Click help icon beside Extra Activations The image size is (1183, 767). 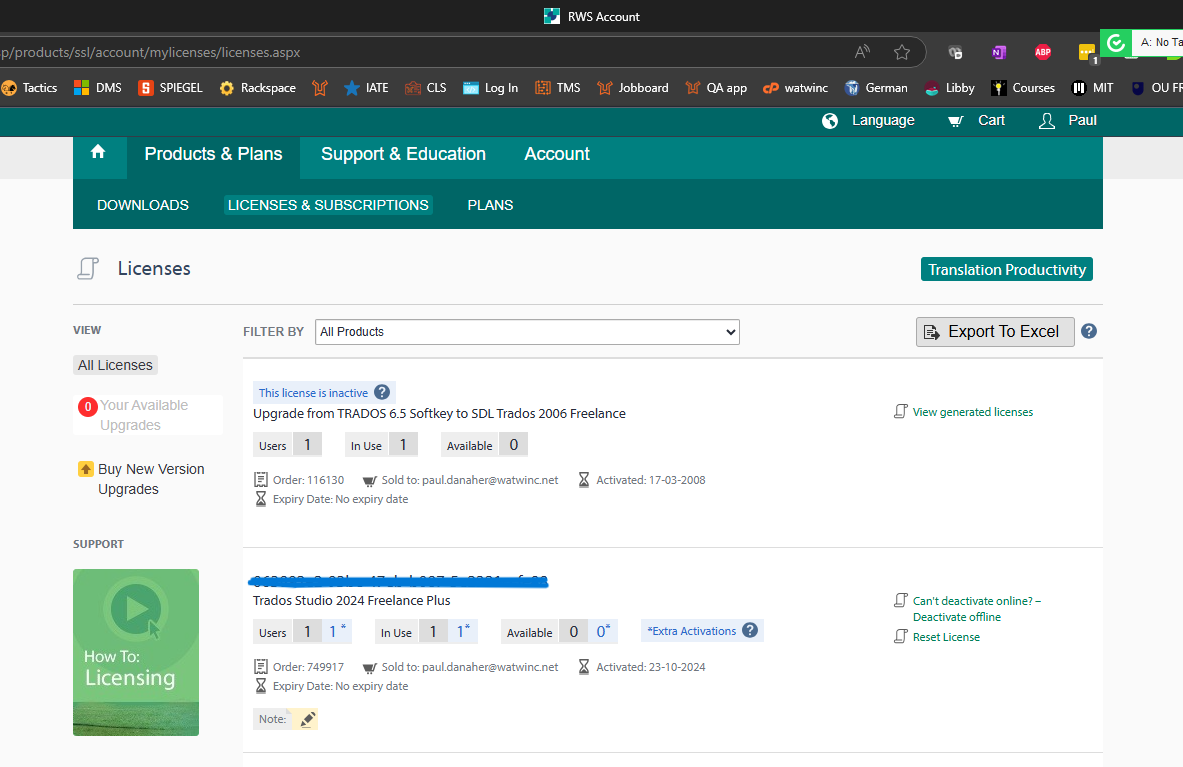pos(750,630)
